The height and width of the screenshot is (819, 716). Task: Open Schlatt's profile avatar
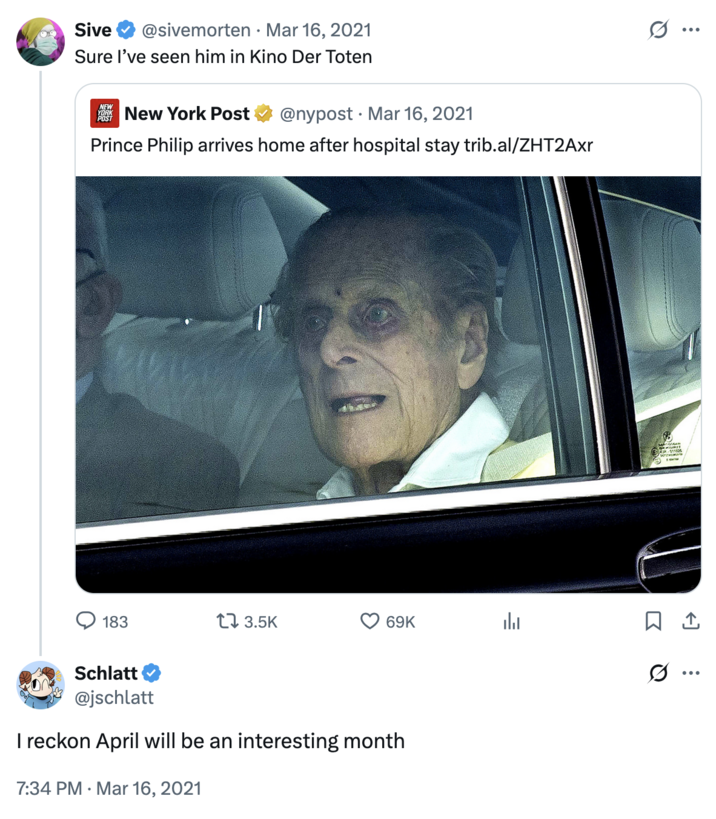point(40,685)
